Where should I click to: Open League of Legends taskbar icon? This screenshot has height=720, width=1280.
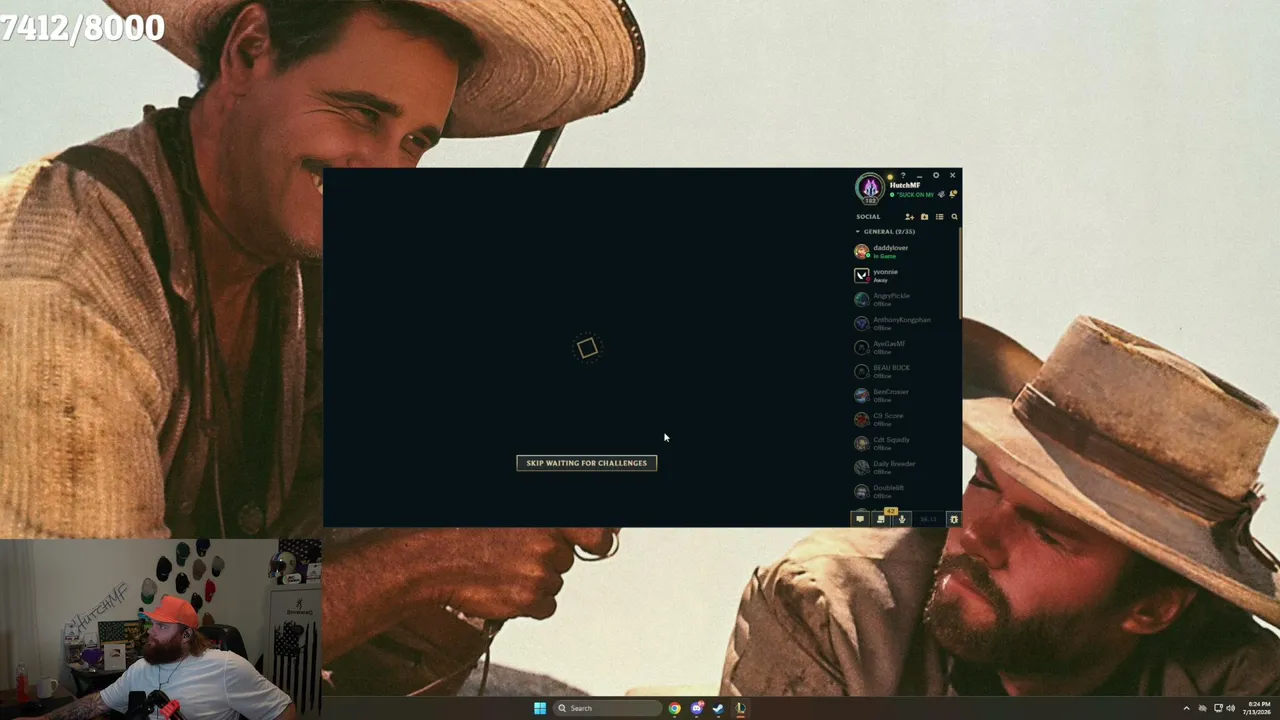point(740,708)
